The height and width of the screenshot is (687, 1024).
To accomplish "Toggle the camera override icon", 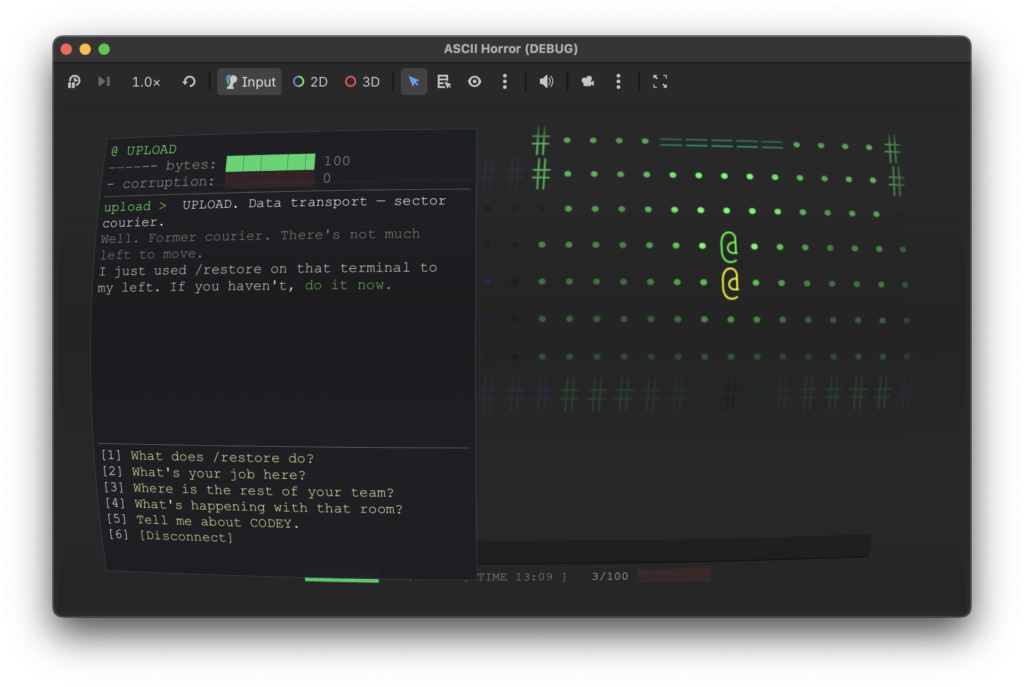I will (588, 82).
